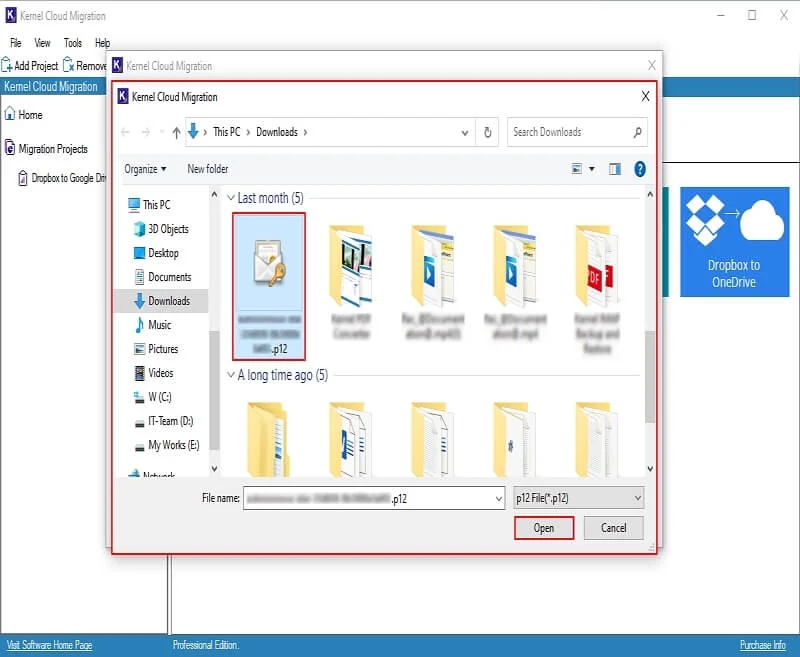Open the Dropbox to Google Drive project
The height and width of the screenshot is (657, 800).
point(62,178)
